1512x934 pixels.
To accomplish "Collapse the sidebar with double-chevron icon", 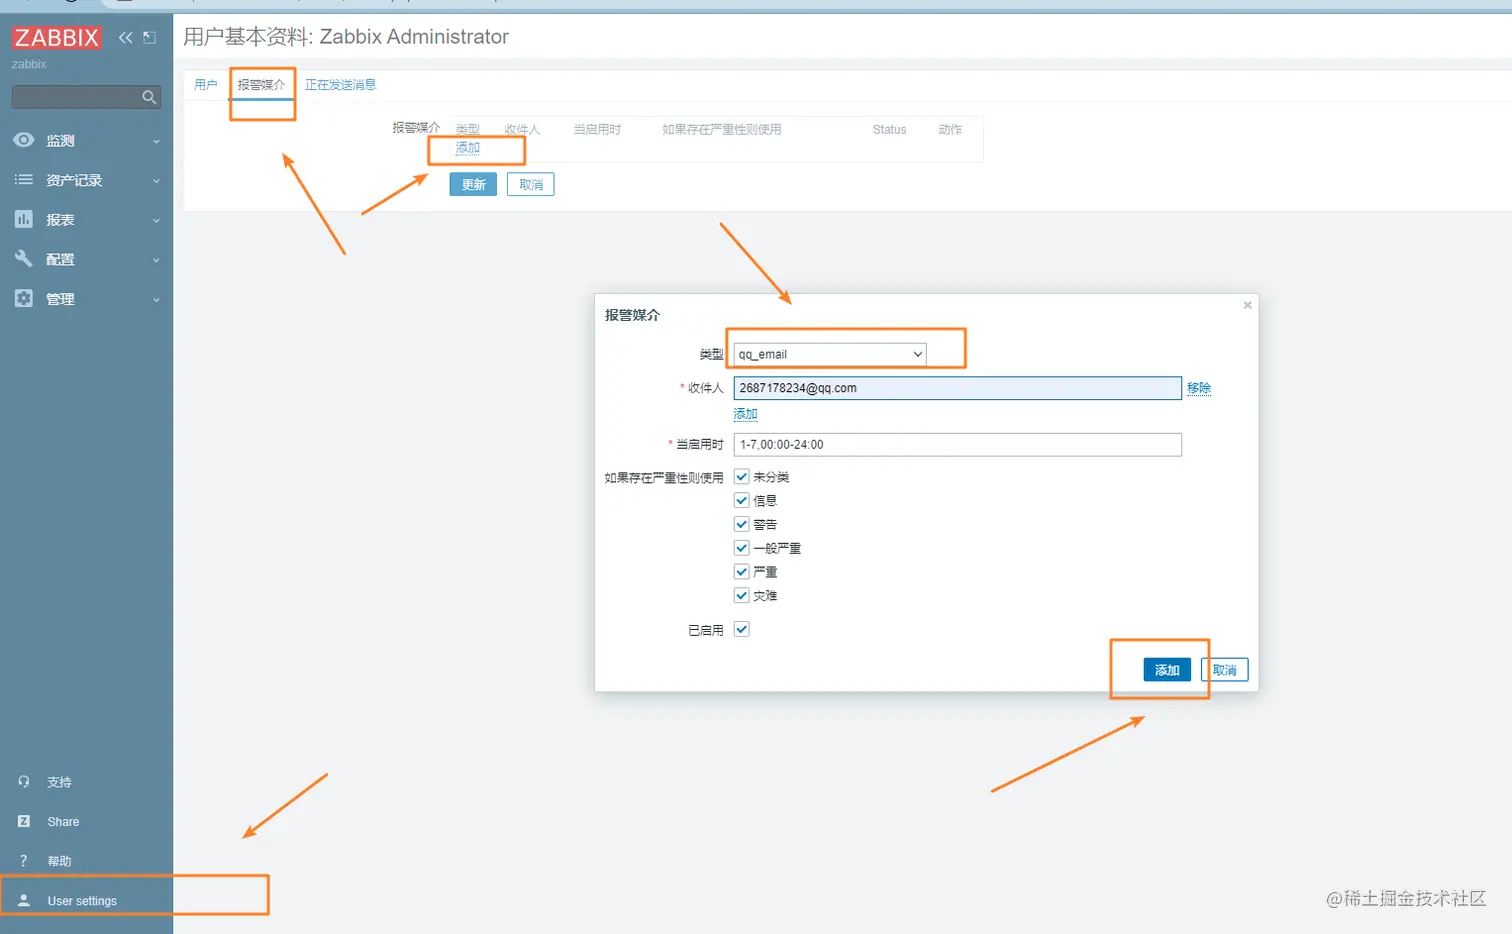I will tap(125, 38).
